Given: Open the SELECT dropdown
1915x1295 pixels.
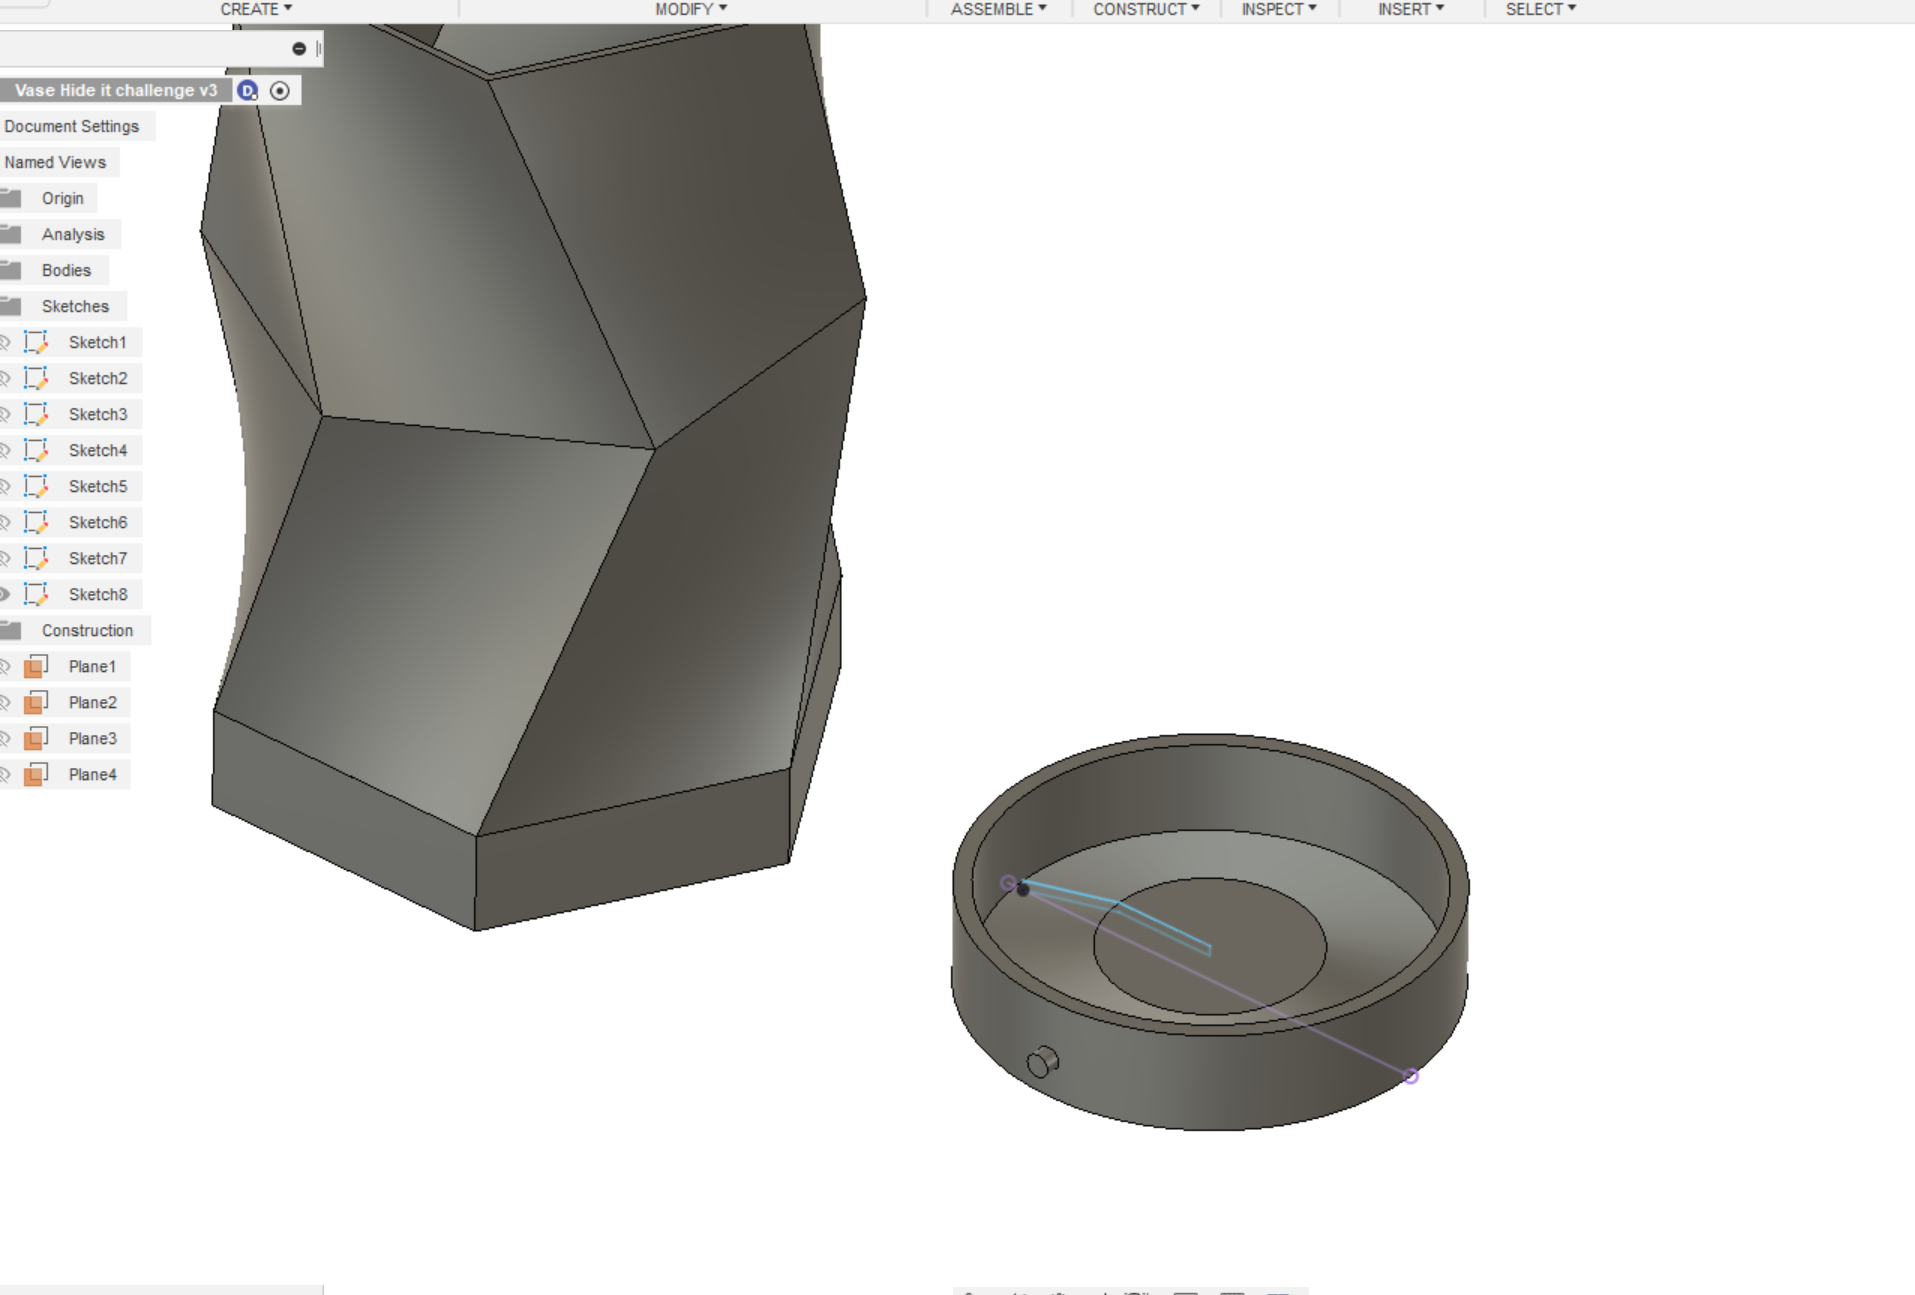Looking at the screenshot, I should point(1537,9).
